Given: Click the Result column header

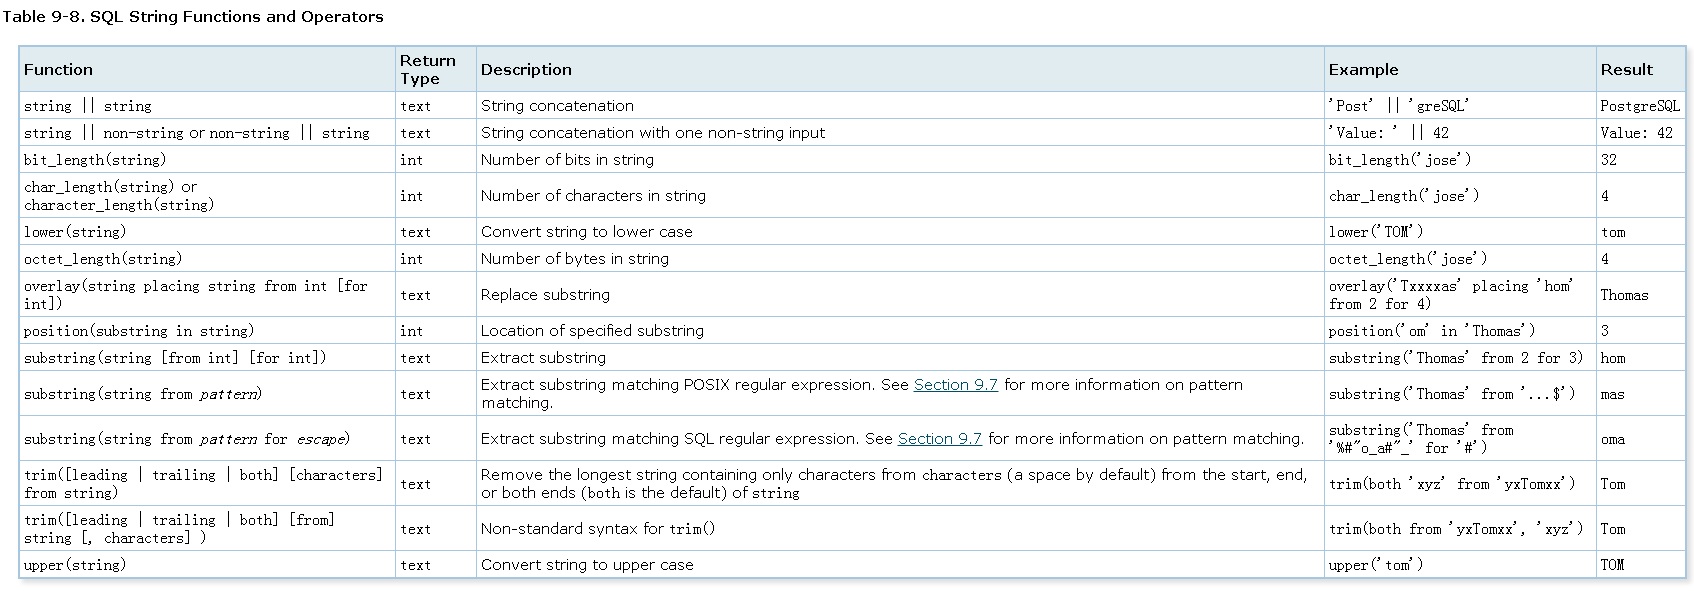Looking at the screenshot, I should [x=1626, y=70].
